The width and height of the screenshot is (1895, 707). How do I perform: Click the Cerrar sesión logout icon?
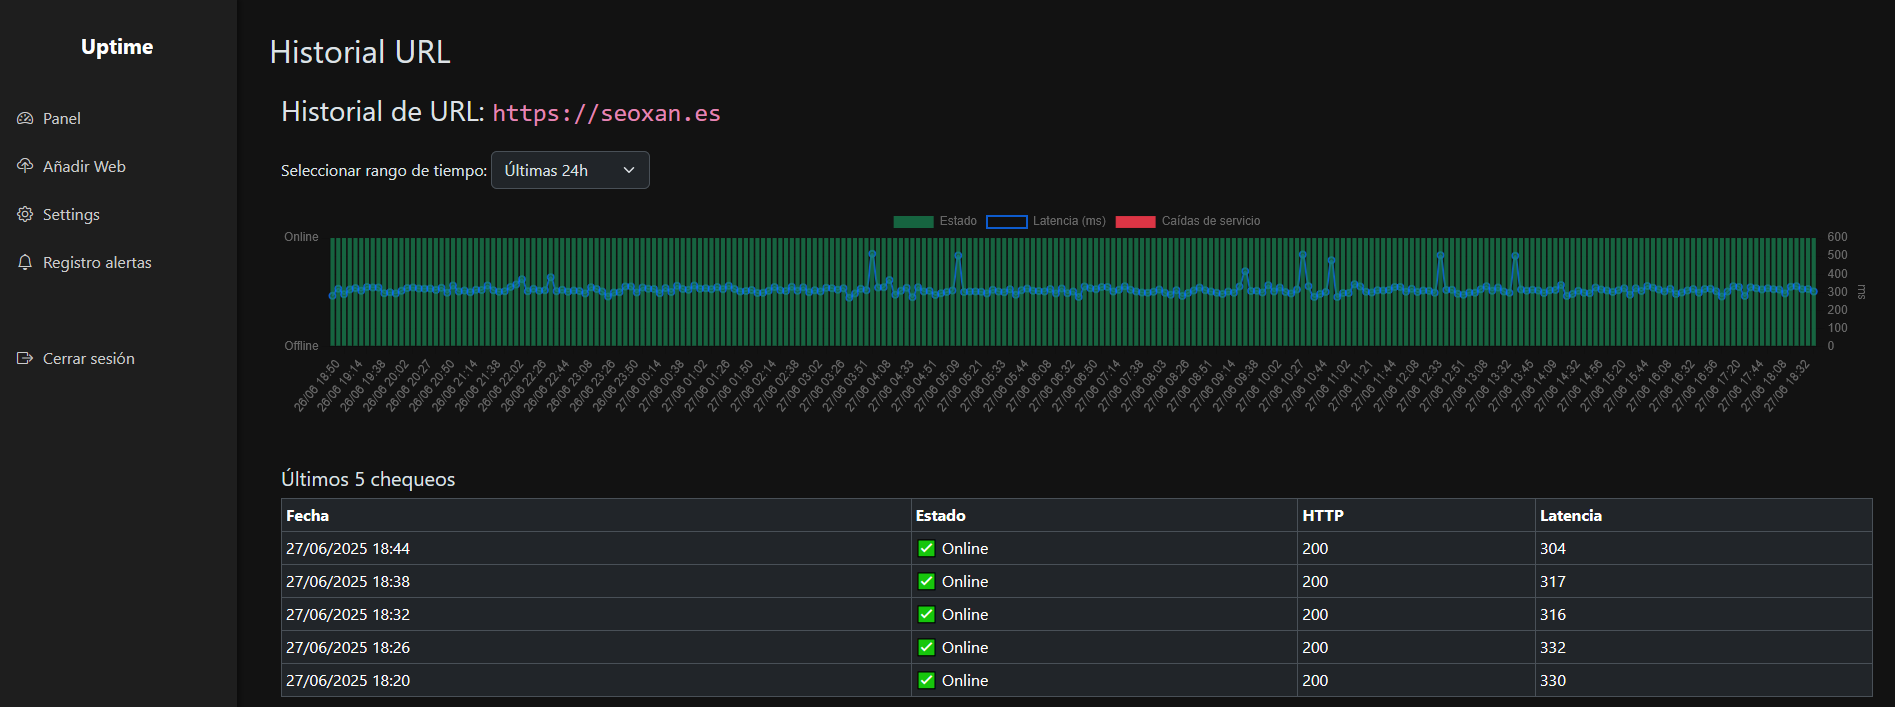tap(25, 358)
